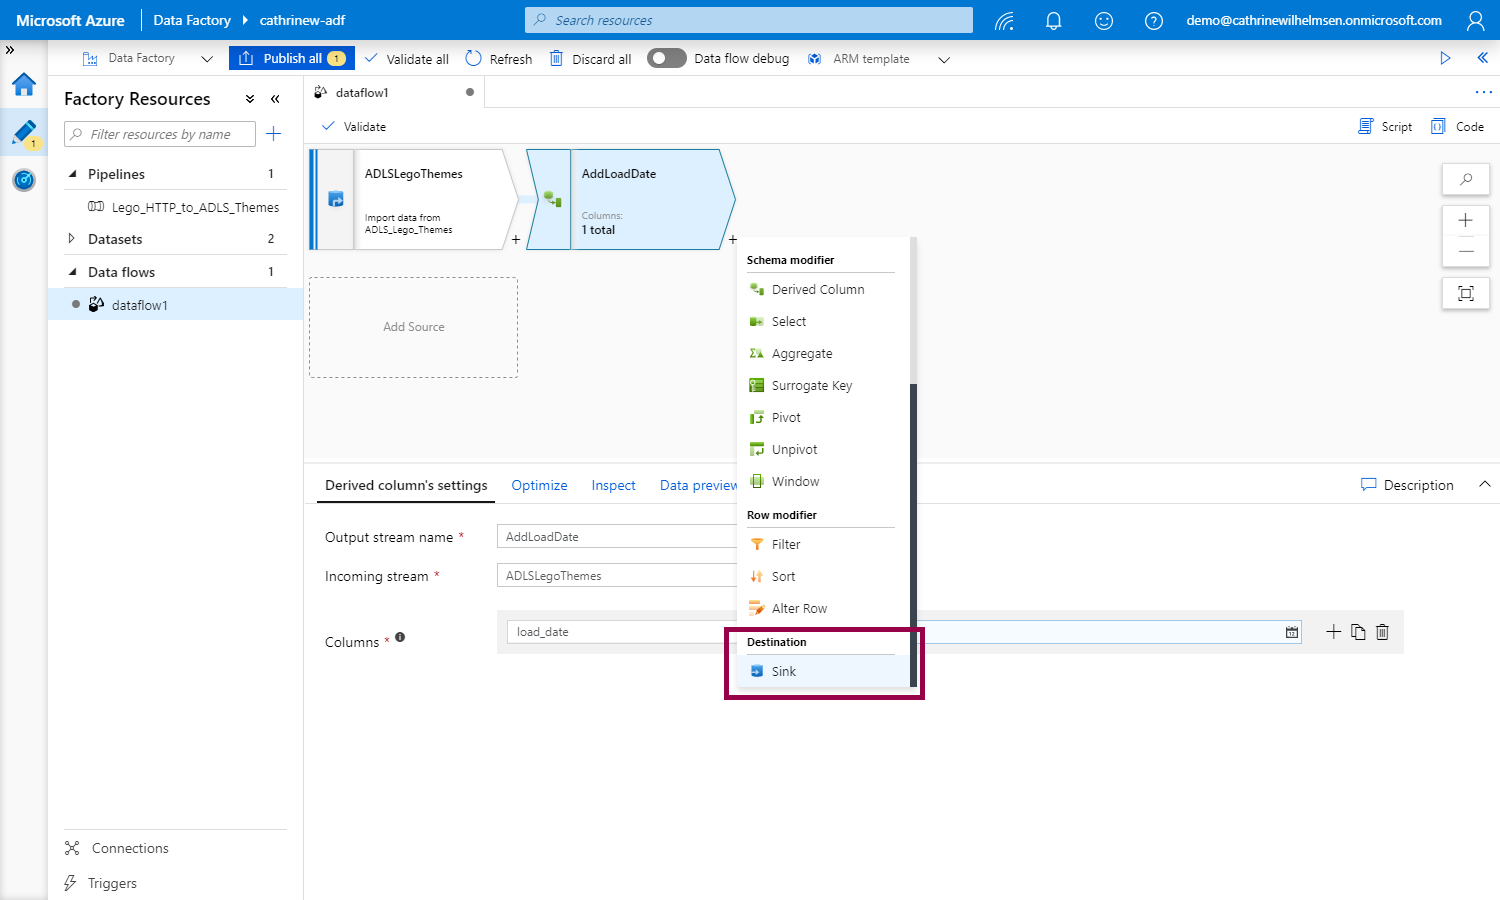Switch to the Optimize tab
Screen dimensions: 1500x900
pos(539,485)
